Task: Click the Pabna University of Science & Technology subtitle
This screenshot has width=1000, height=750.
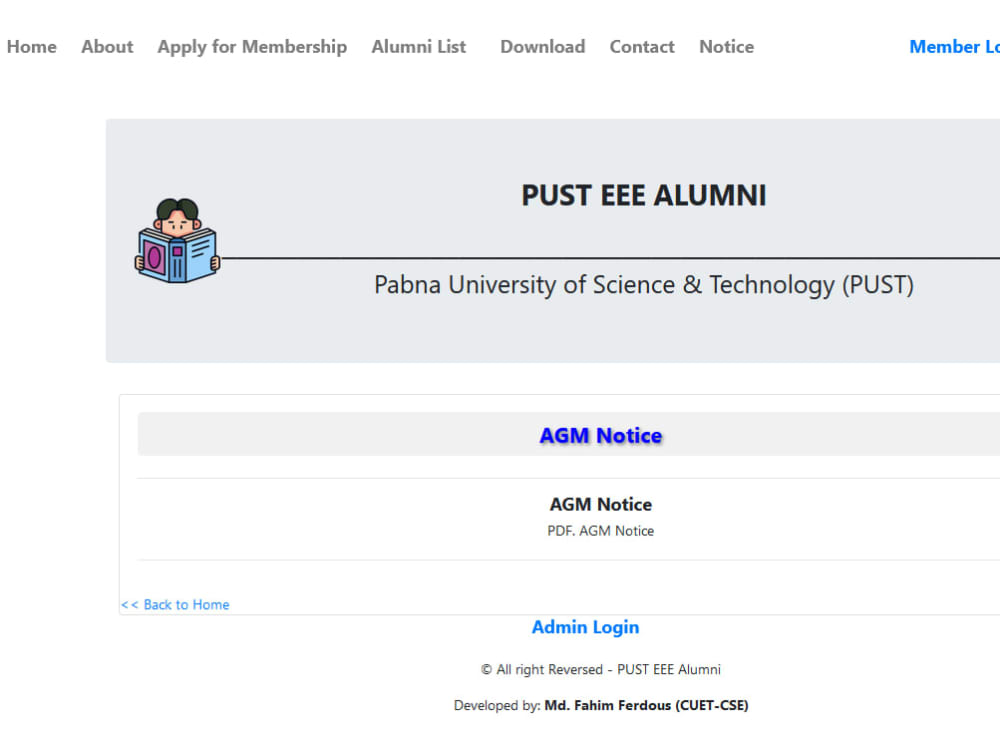Action: coord(644,285)
